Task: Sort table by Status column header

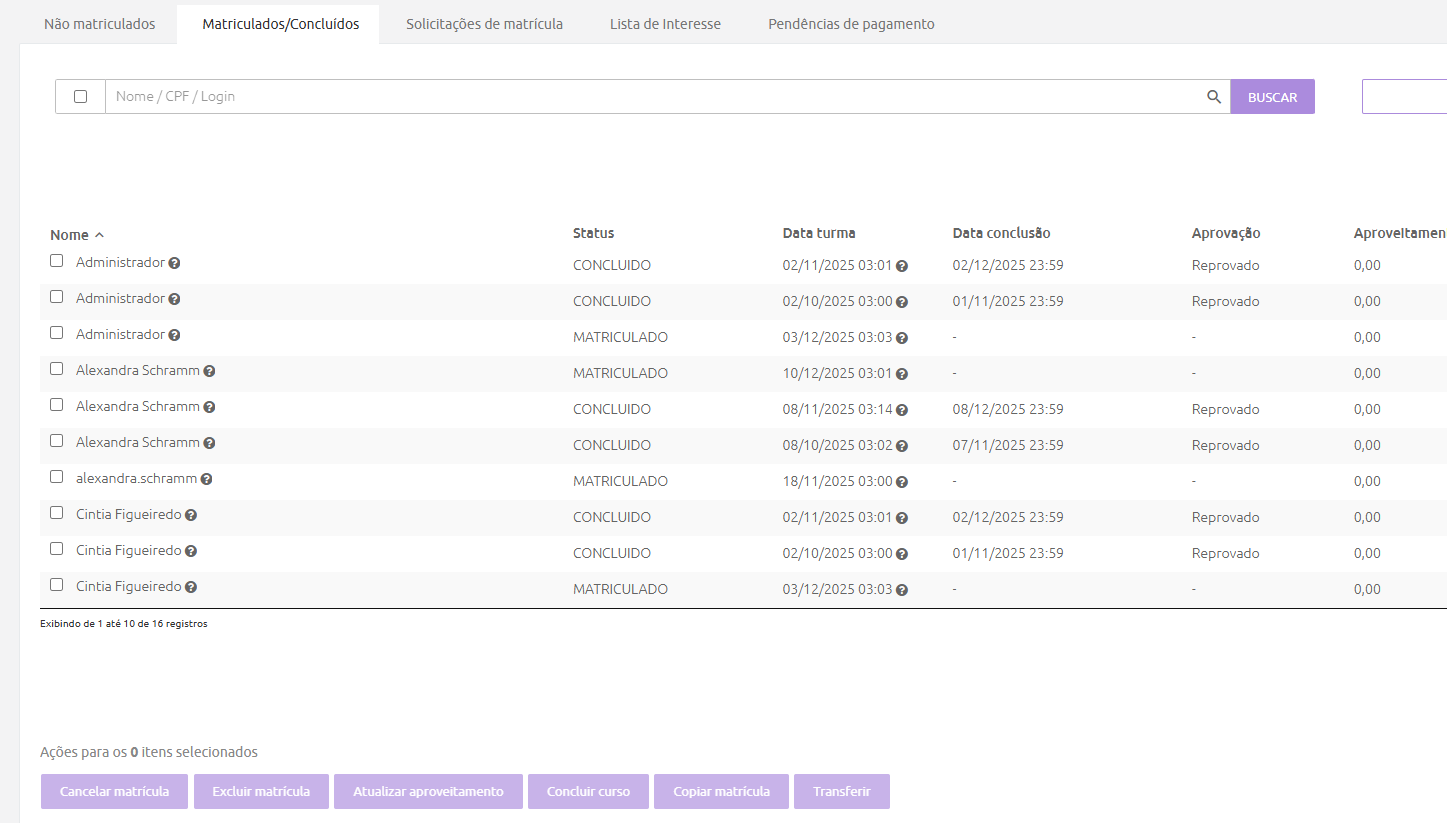Action: pyautogui.click(x=593, y=233)
